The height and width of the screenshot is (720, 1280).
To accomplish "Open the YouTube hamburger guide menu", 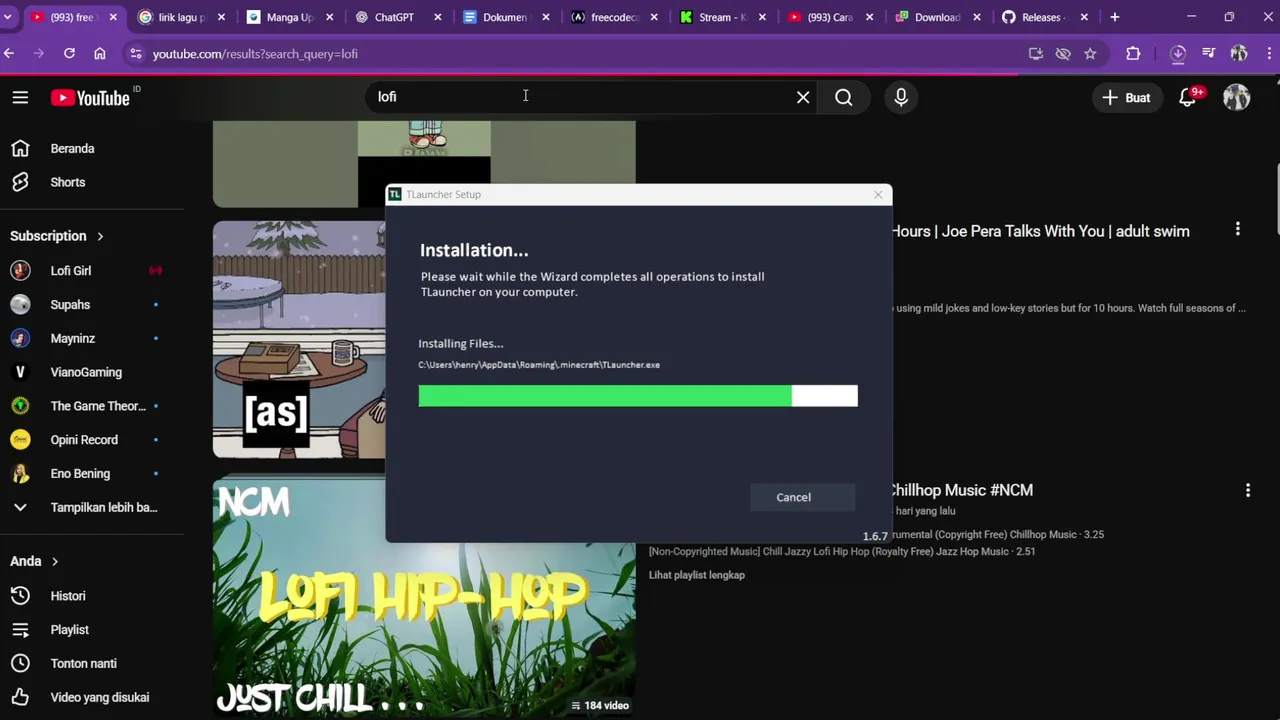I will coord(20,97).
